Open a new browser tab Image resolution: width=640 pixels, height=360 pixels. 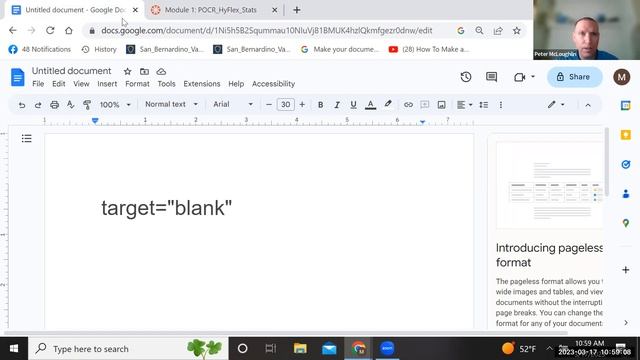pyautogui.click(x=297, y=10)
